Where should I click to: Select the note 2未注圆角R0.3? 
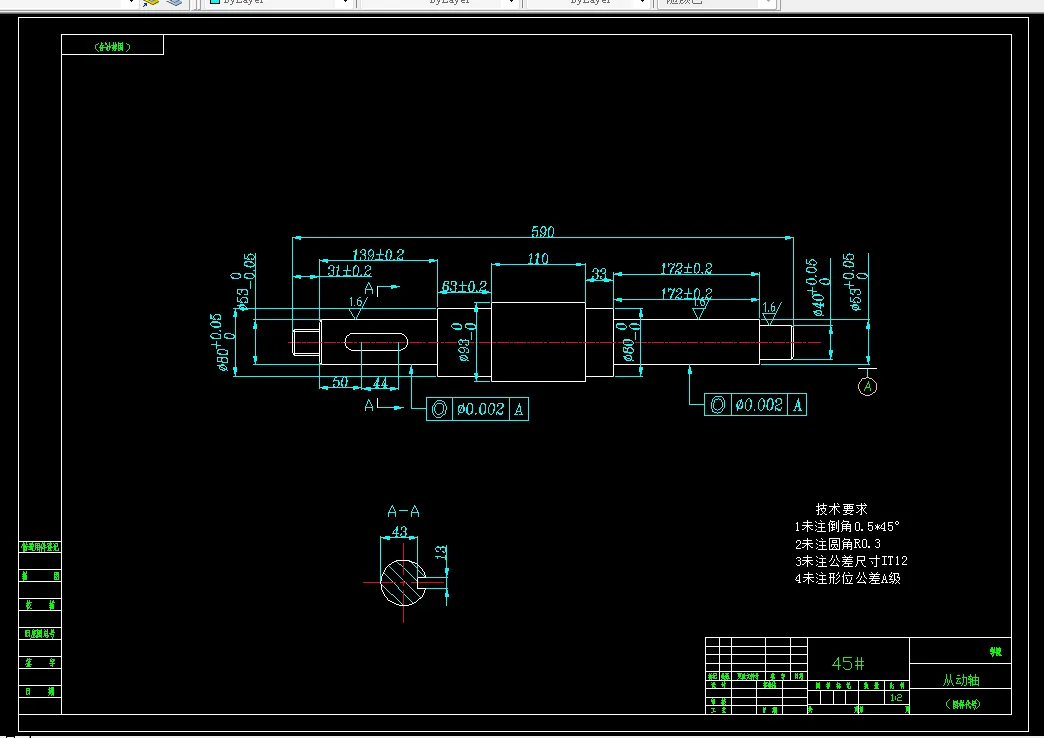838,544
